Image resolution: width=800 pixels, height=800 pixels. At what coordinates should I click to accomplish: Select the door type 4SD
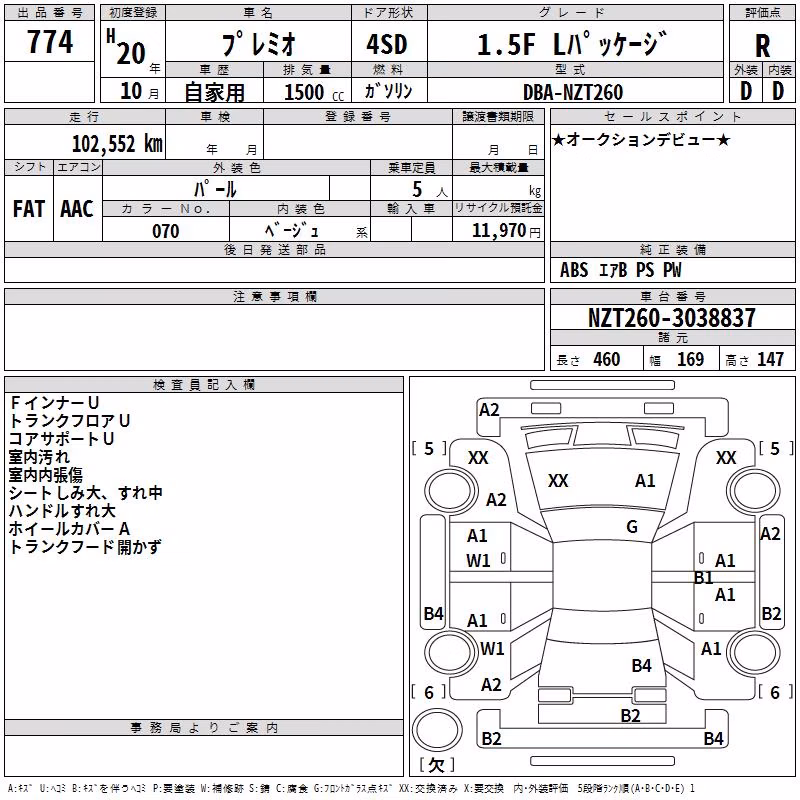click(x=387, y=44)
